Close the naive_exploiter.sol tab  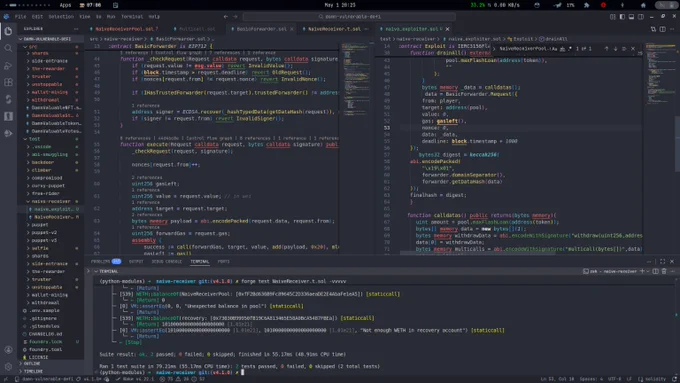click(x=447, y=29)
